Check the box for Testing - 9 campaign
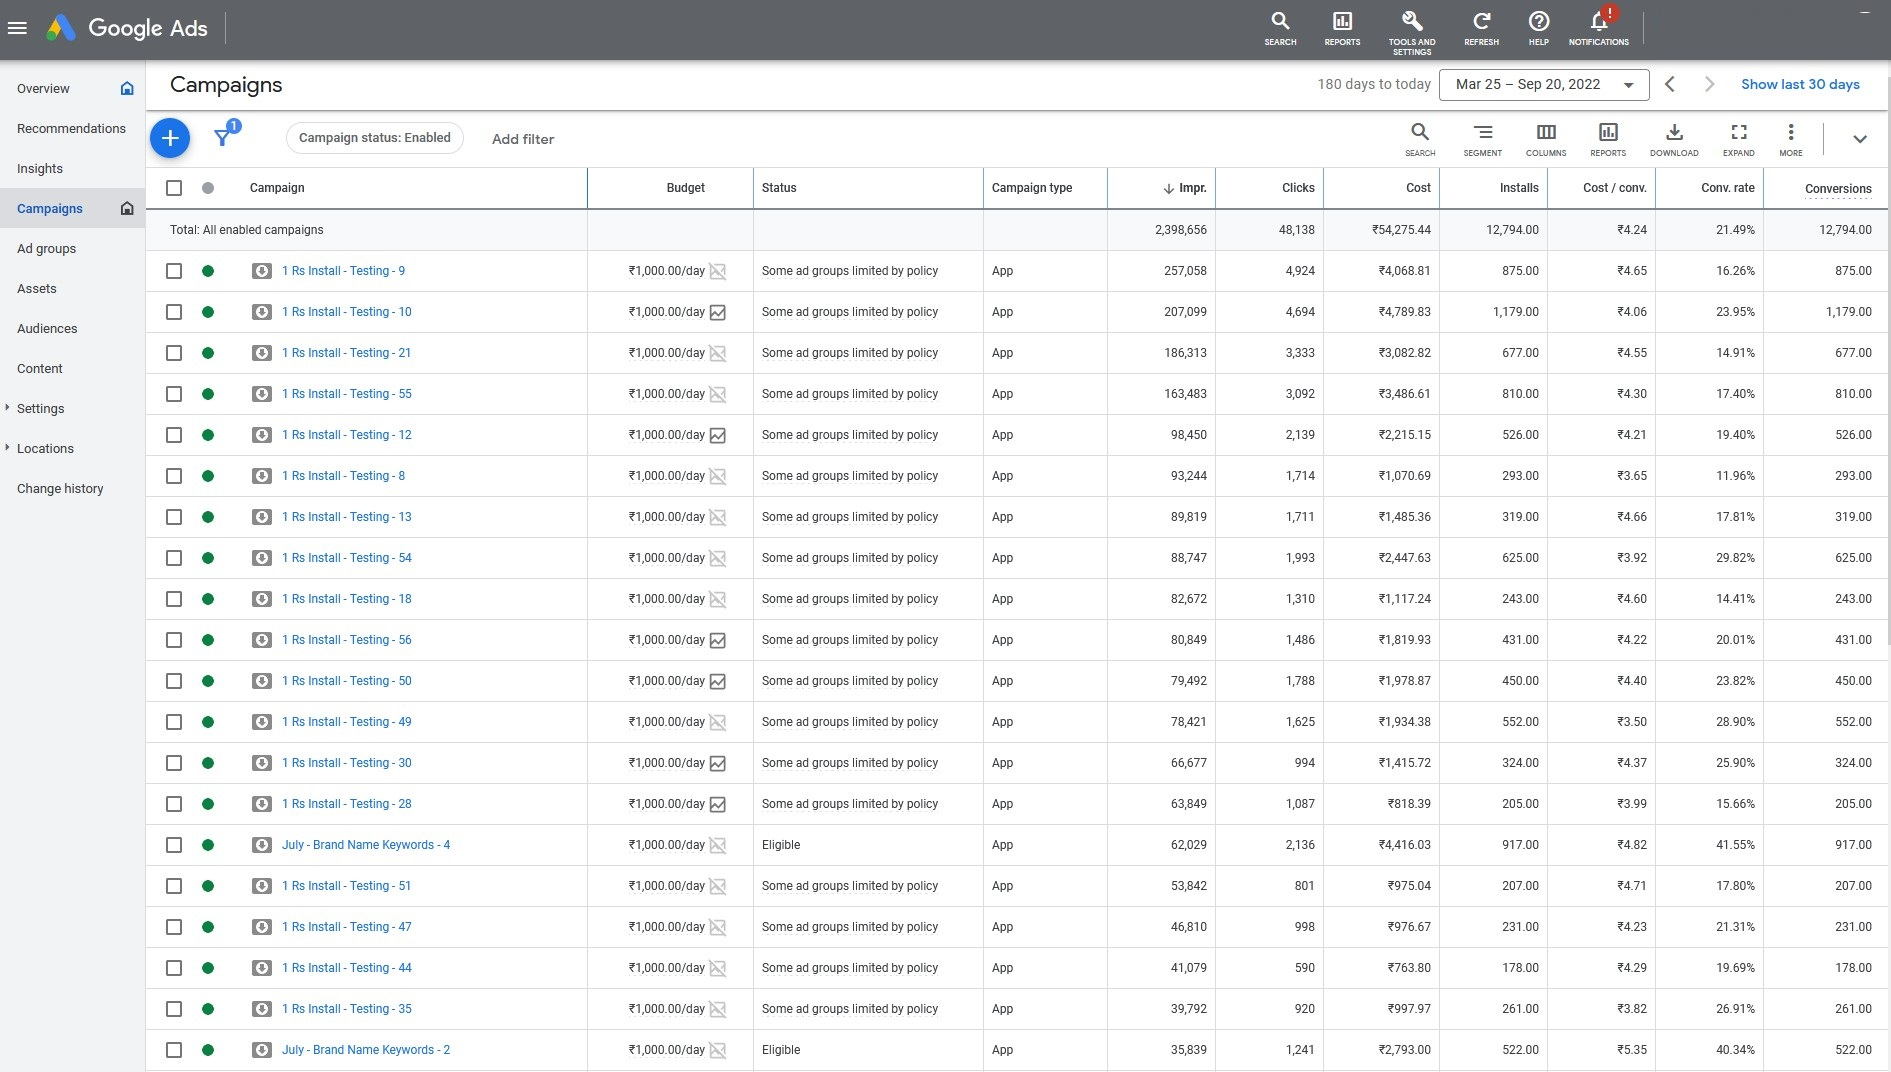Screen dimensions: 1891x1072 (174, 271)
